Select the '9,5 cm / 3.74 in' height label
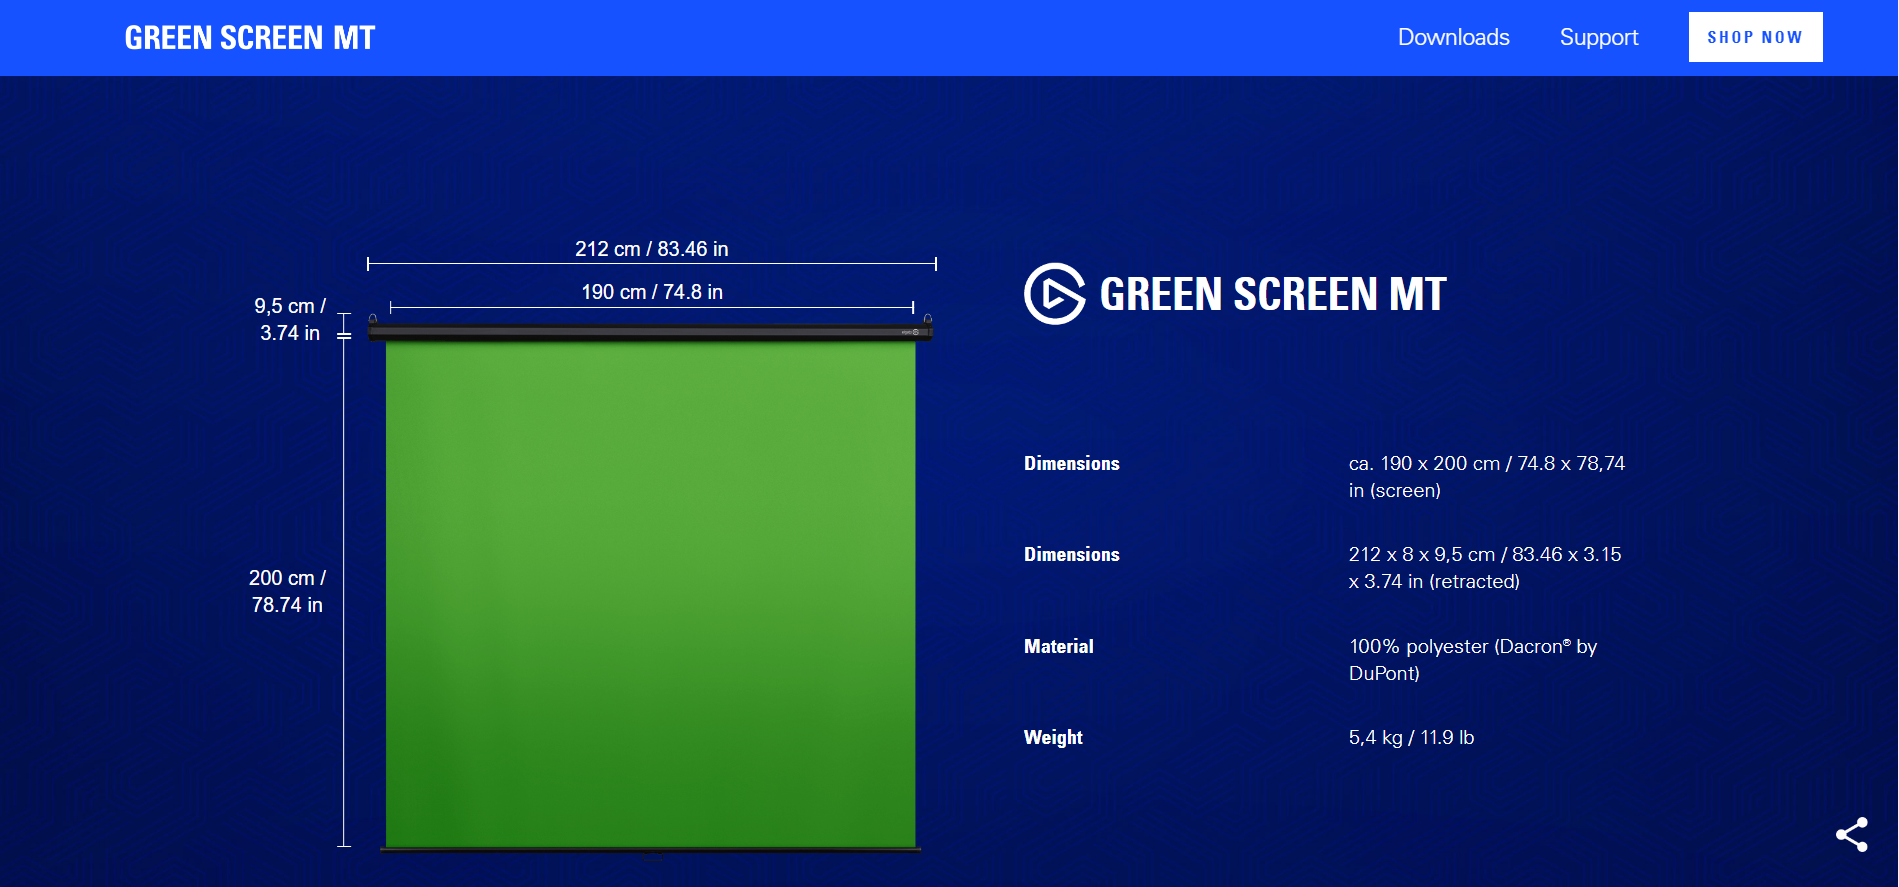The height and width of the screenshot is (887, 1899). coord(290,319)
